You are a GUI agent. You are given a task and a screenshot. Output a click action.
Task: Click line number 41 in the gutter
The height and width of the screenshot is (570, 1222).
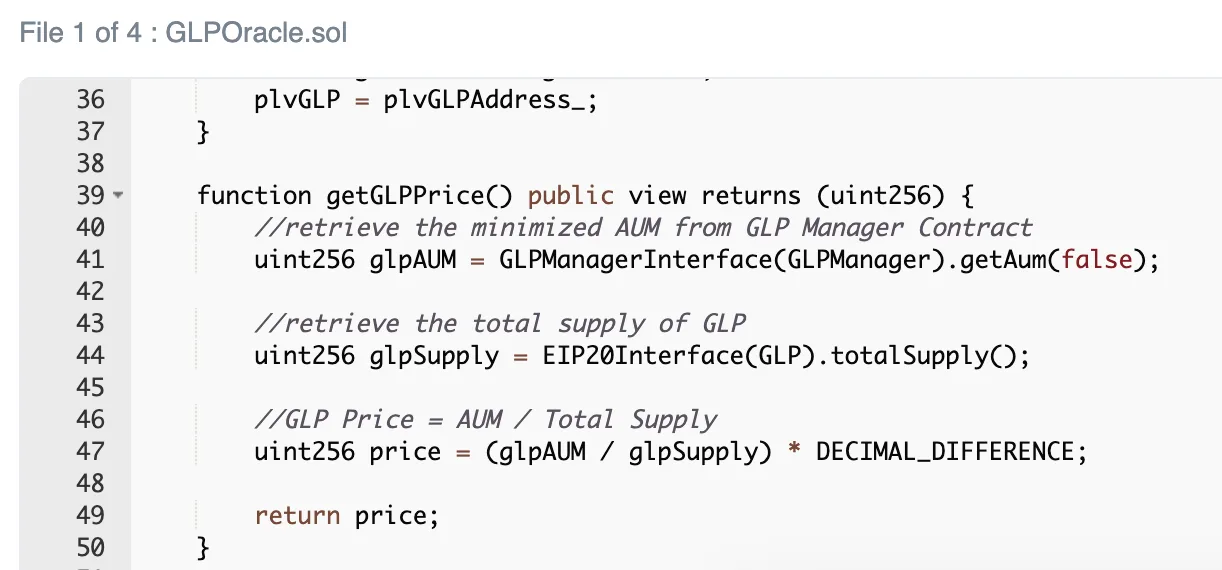click(x=90, y=260)
